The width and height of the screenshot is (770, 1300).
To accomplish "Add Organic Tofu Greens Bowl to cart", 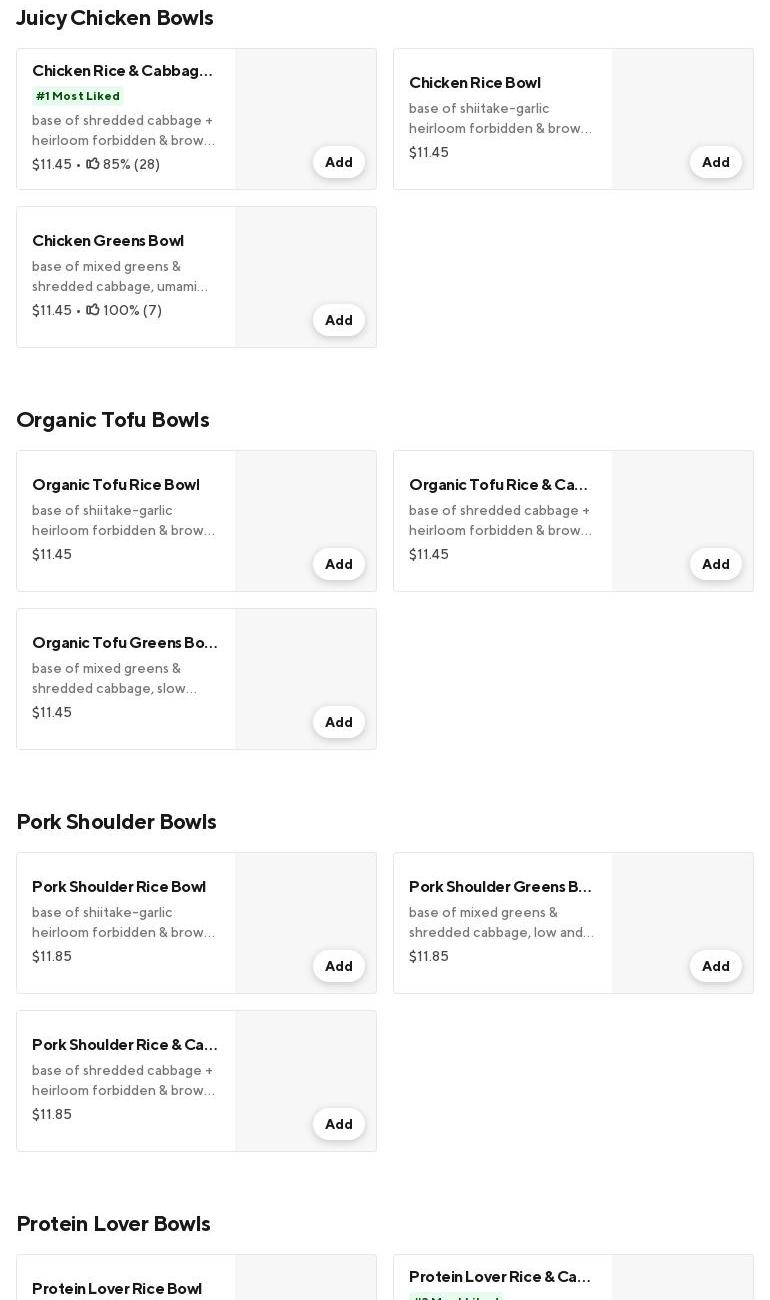I will 339,722.
